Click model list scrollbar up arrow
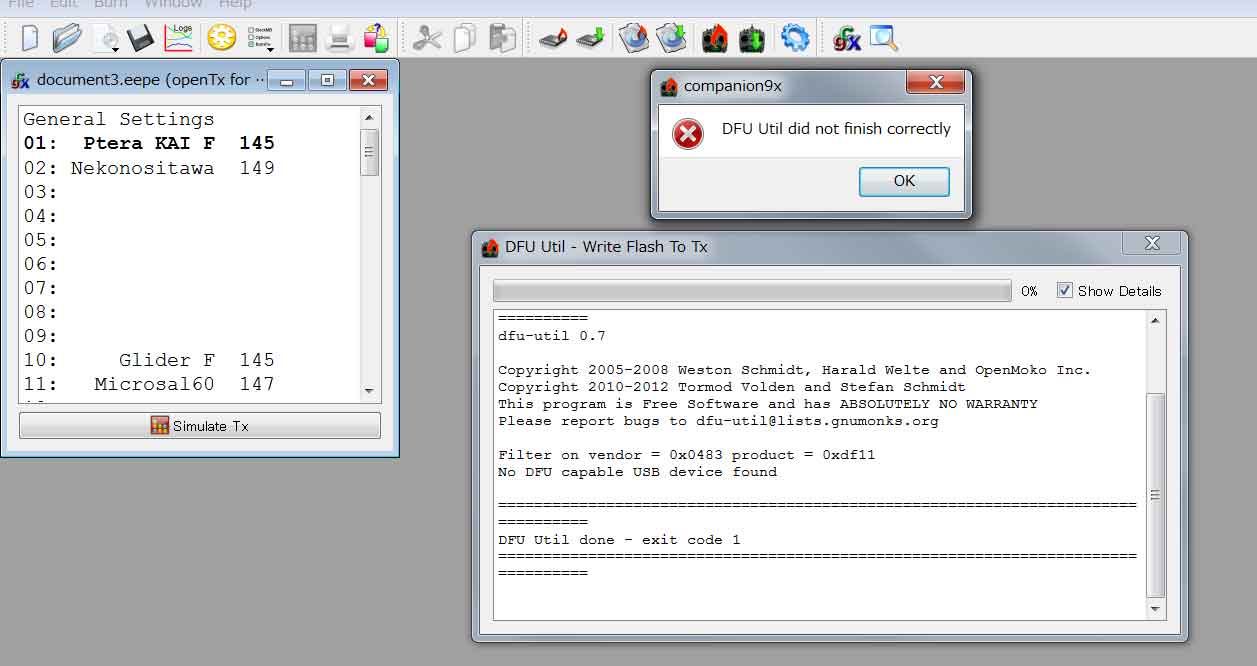This screenshot has width=1257, height=666. coord(369,117)
